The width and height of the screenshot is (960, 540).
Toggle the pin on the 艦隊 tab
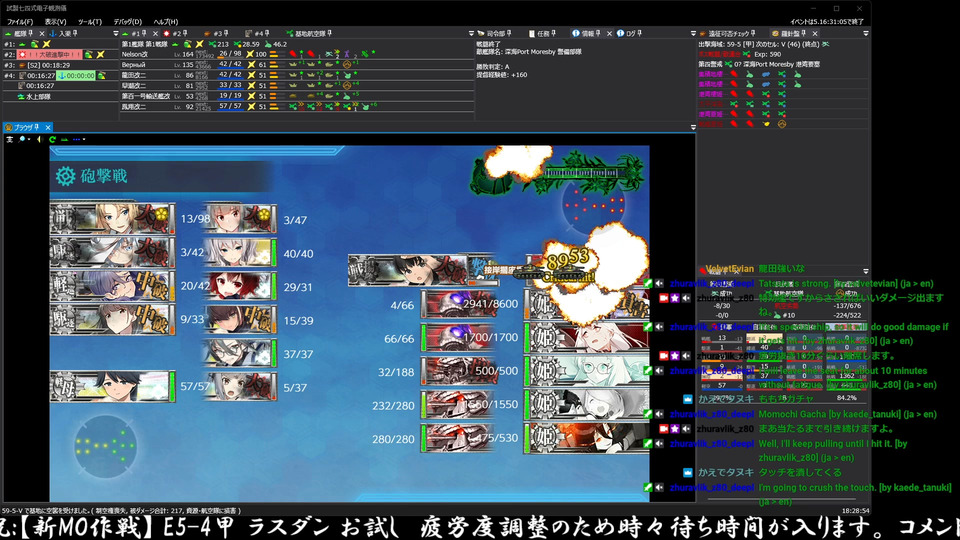pos(31,34)
